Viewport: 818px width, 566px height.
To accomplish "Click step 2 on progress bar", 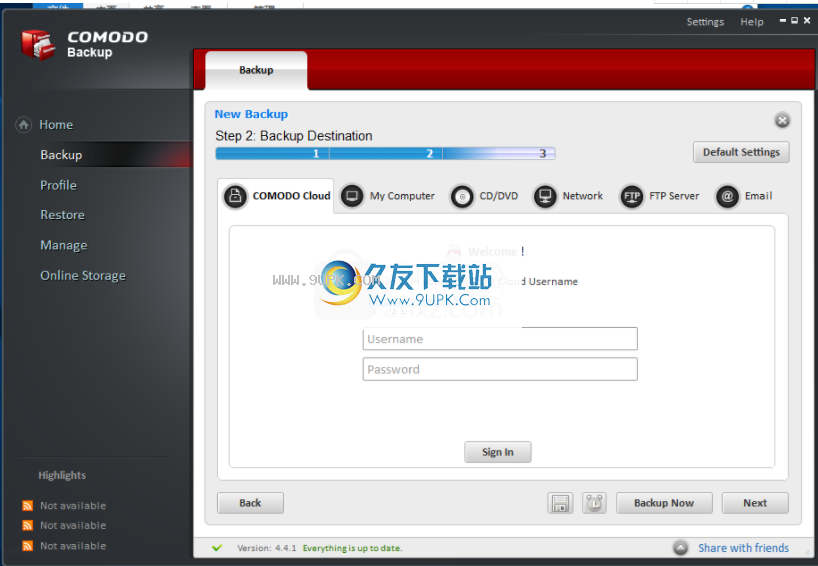I will point(386,153).
